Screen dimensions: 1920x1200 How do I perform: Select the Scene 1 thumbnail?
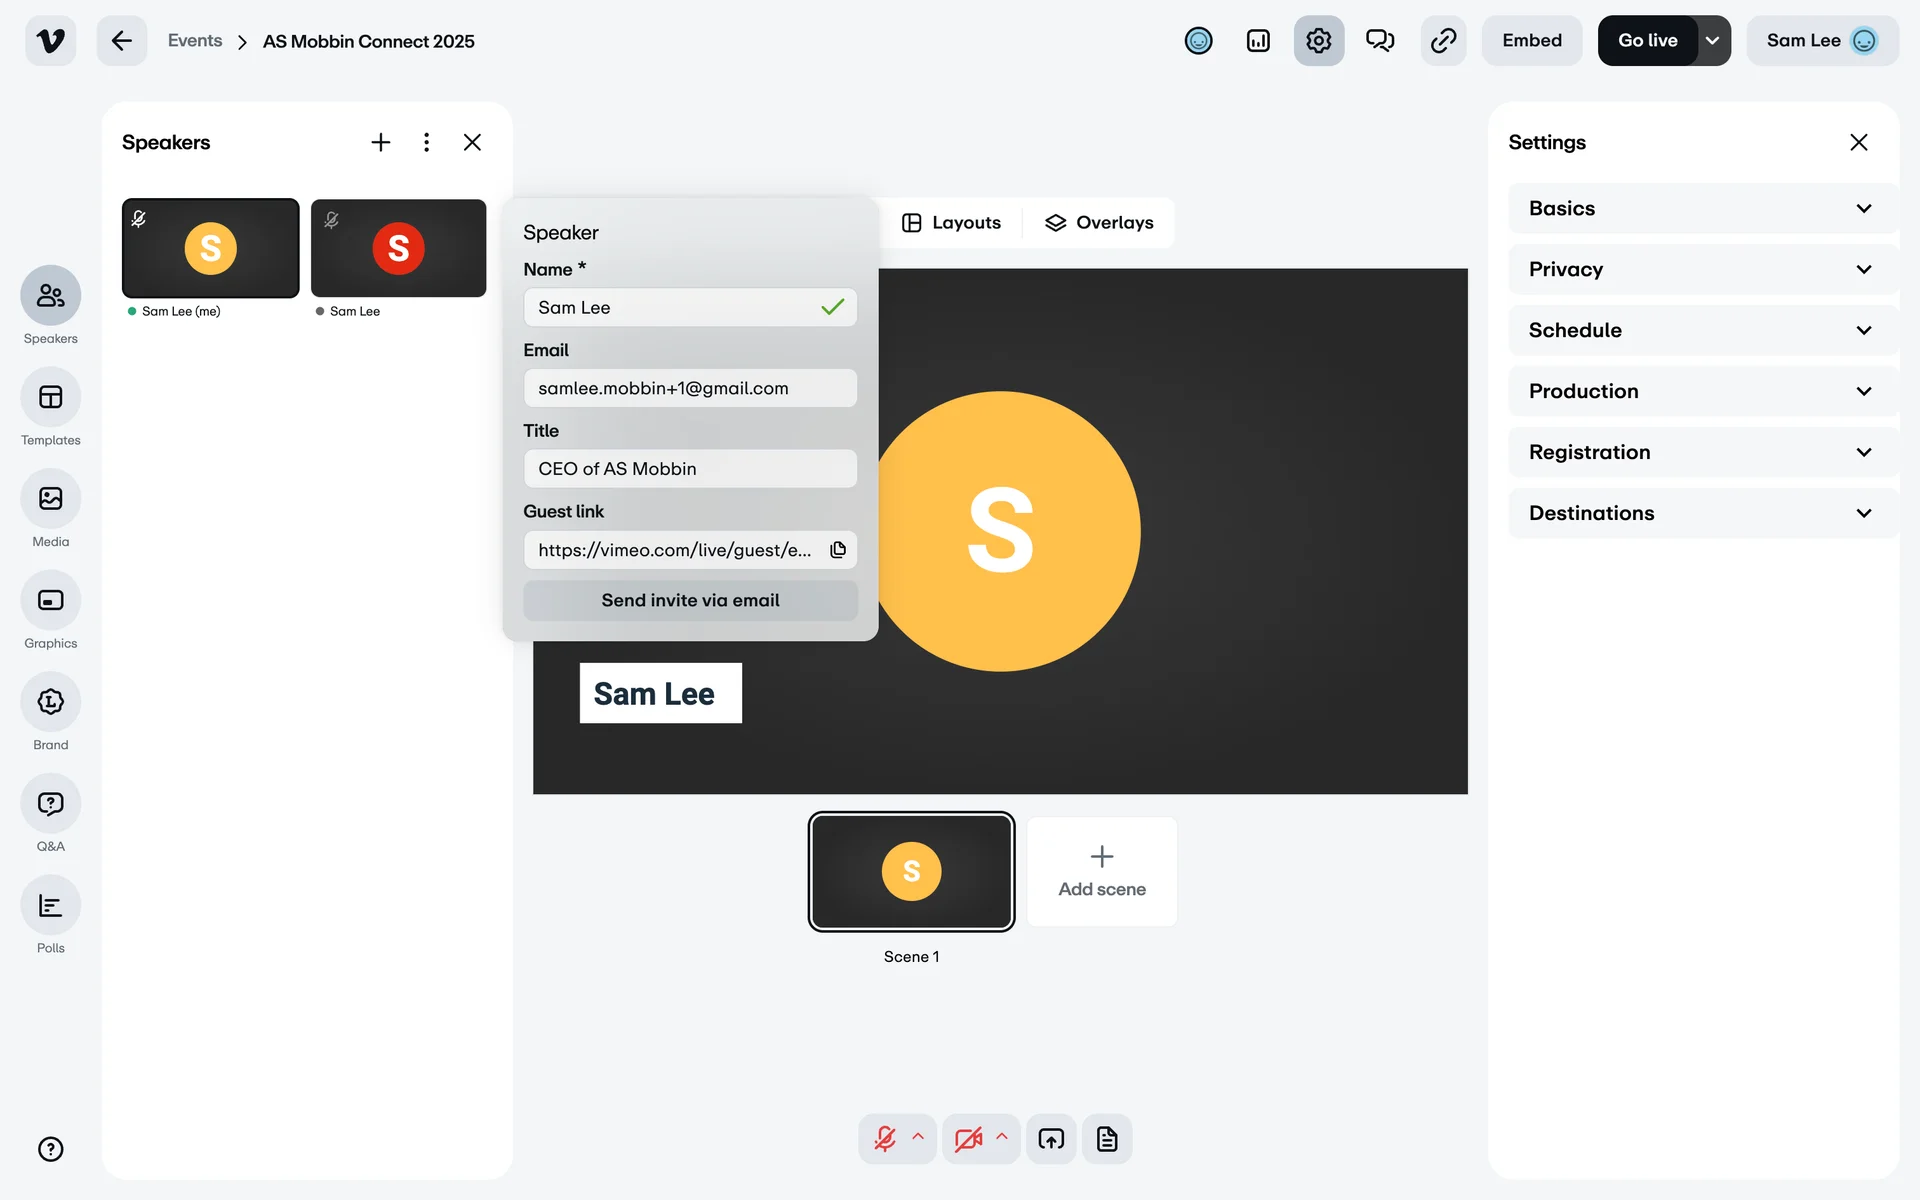tap(911, 871)
